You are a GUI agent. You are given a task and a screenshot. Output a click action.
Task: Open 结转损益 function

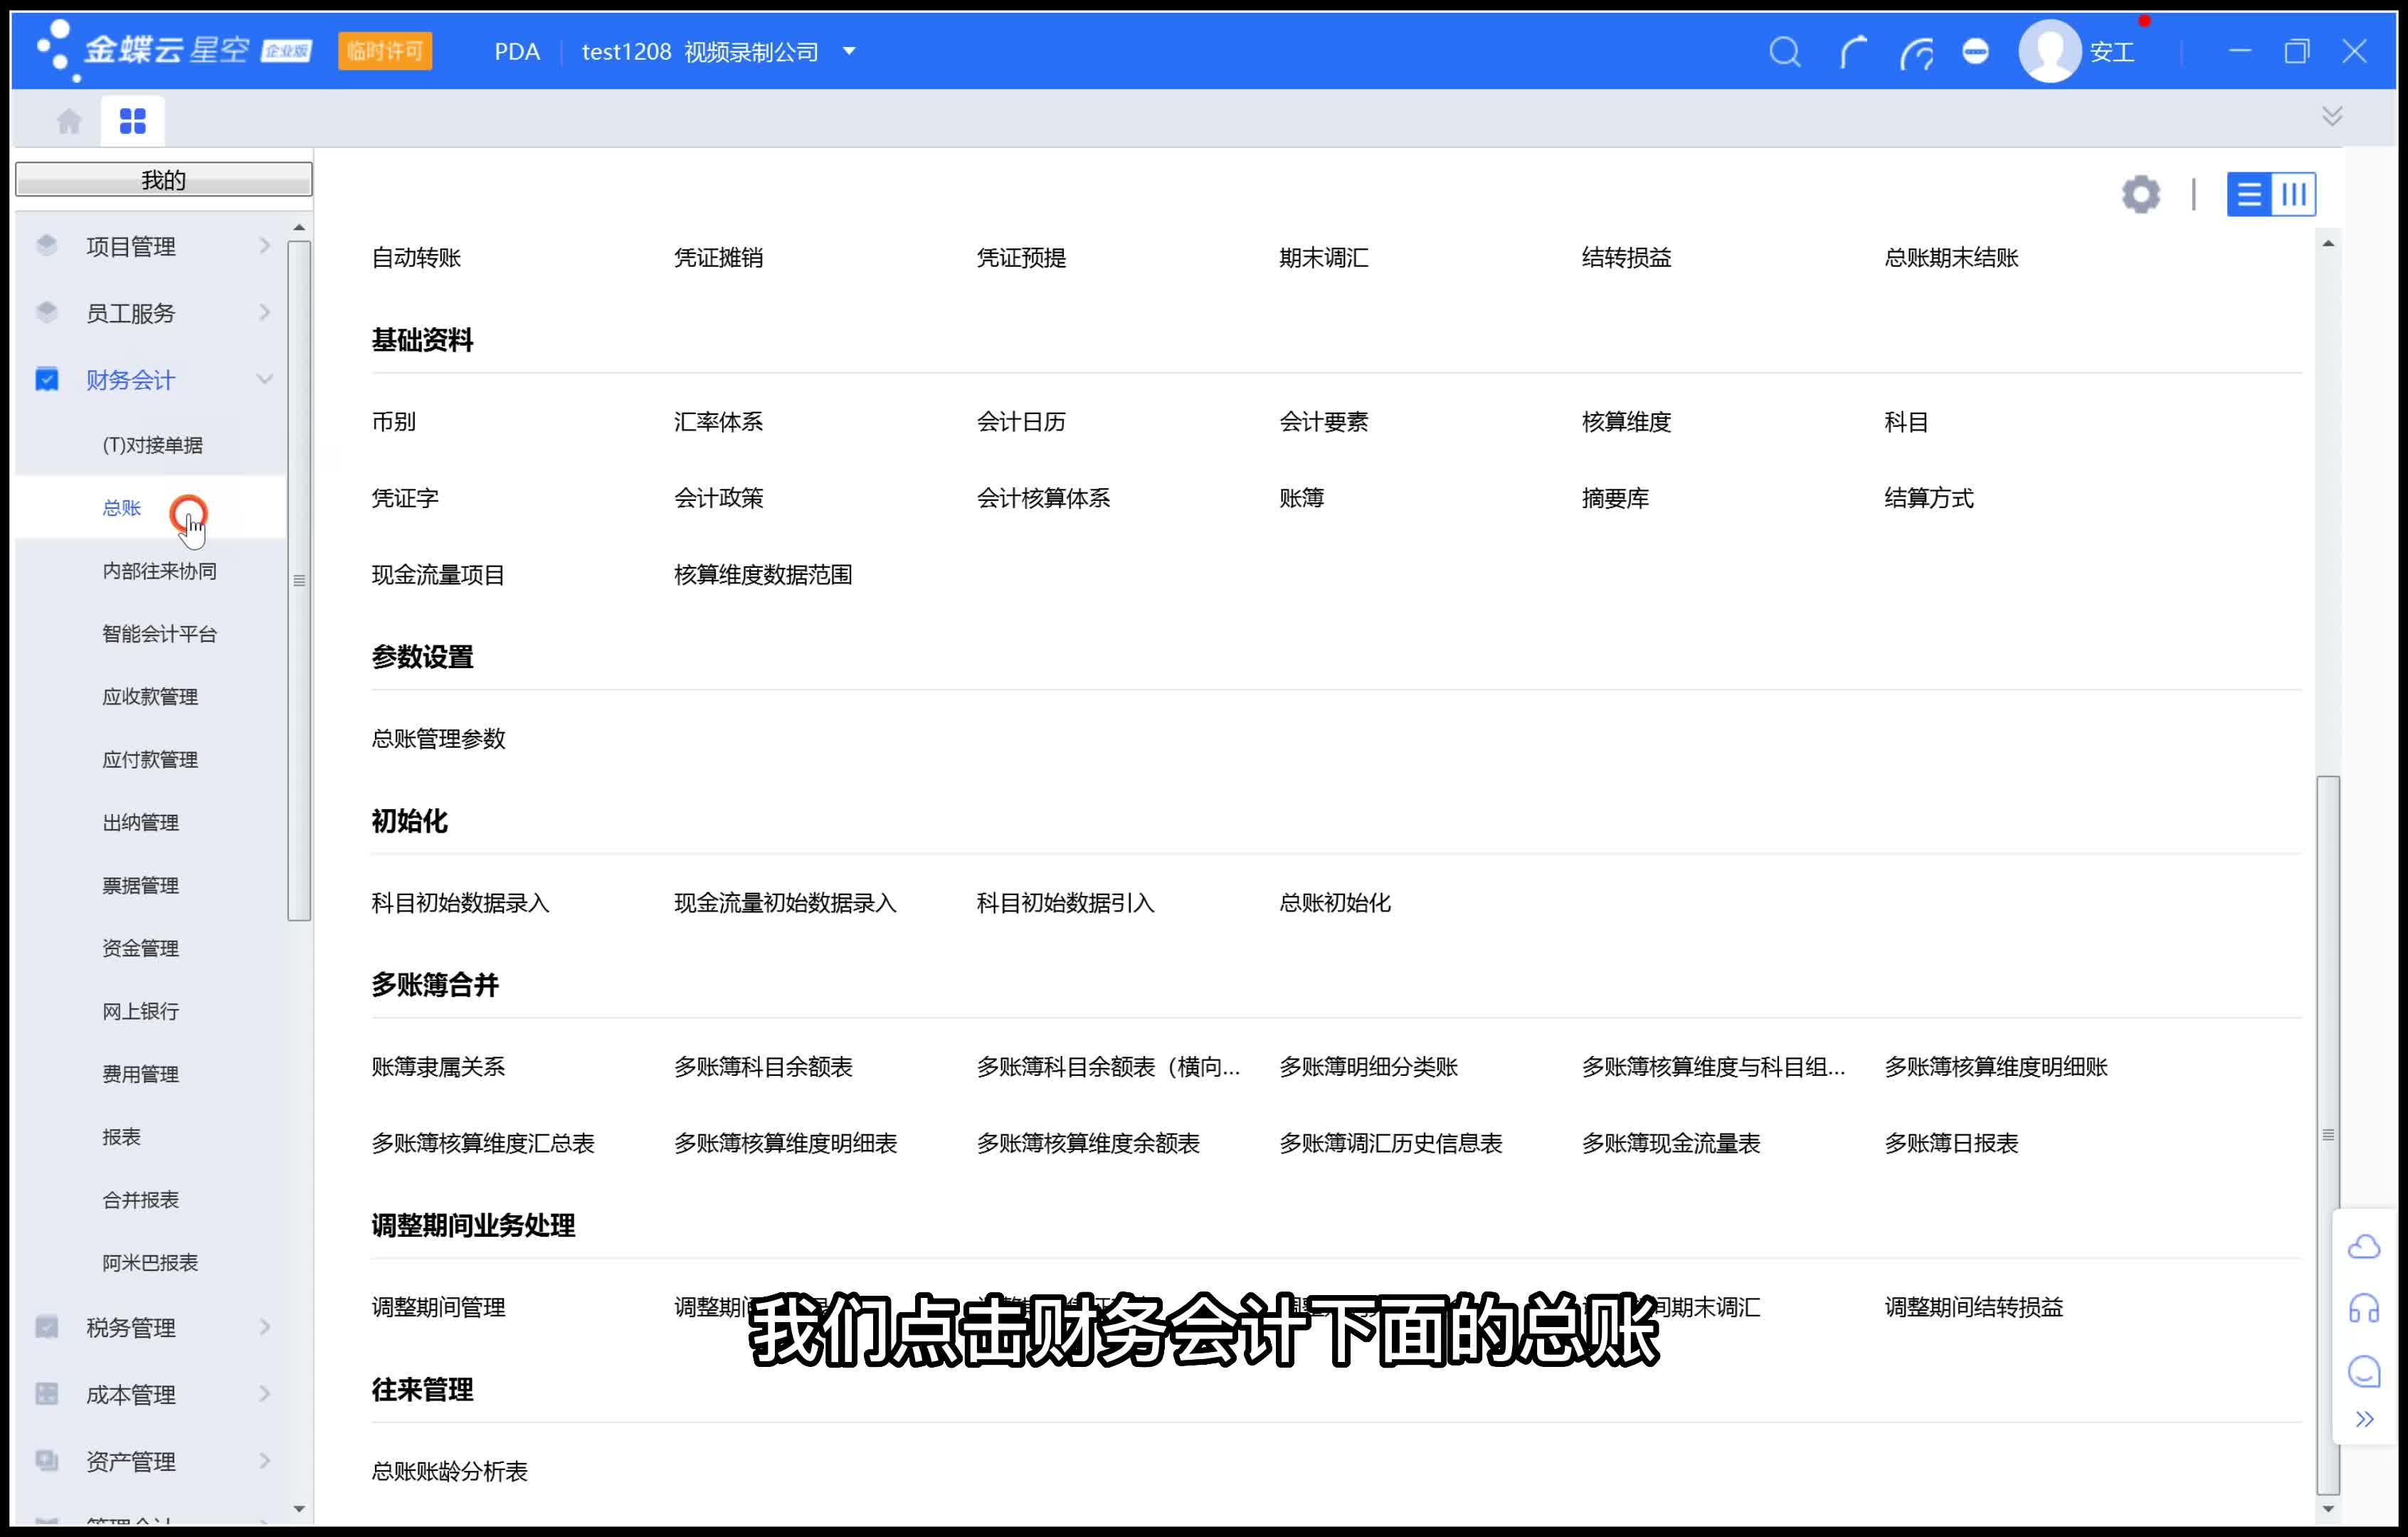(1626, 258)
